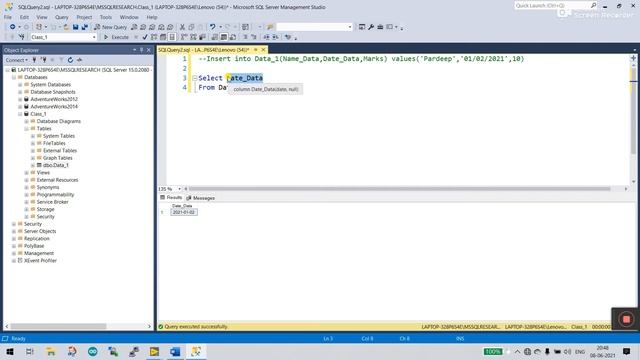The image size is (640, 360).
Task: Open the Tools menu
Action: (106, 17)
